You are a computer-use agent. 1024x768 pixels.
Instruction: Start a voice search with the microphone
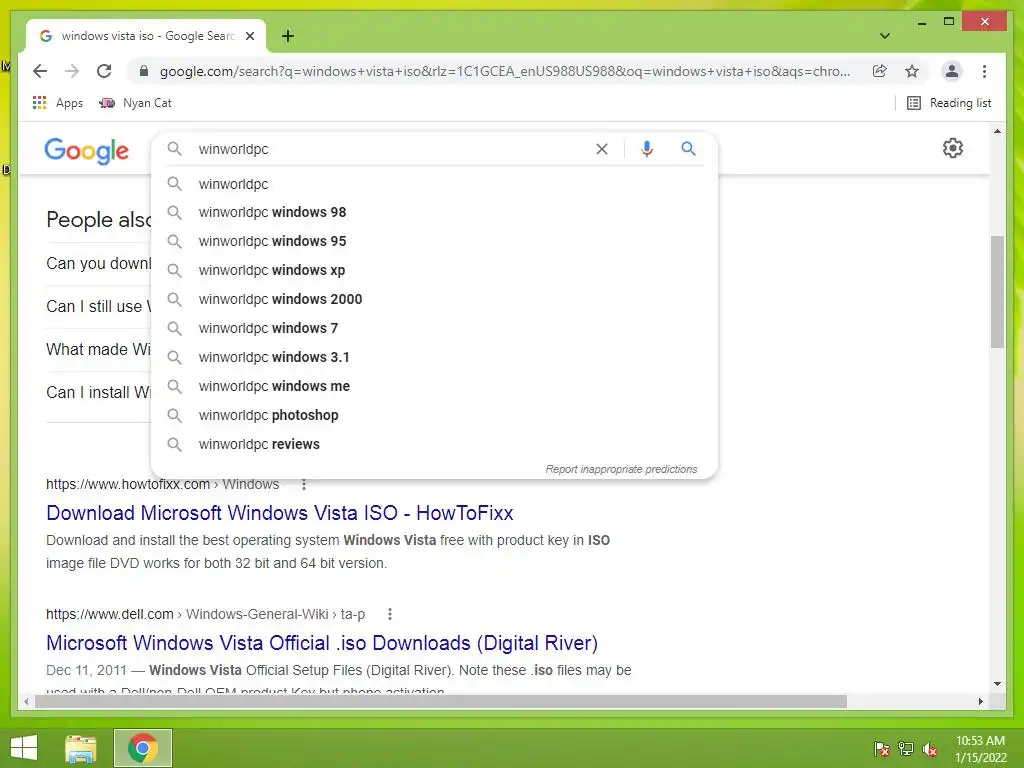pyautogui.click(x=647, y=149)
